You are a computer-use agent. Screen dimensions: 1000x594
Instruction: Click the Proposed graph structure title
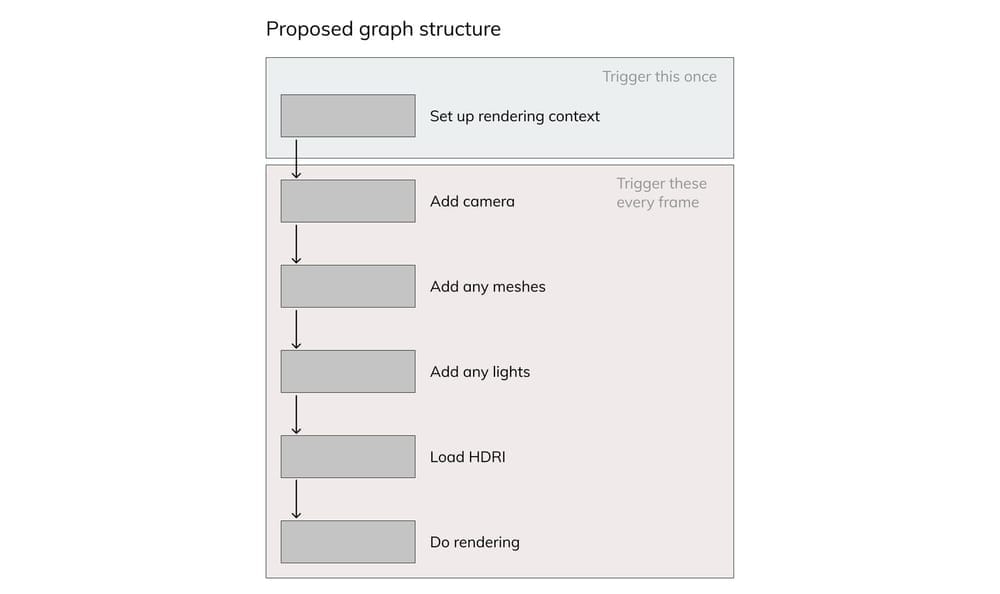click(x=383, y=29)
